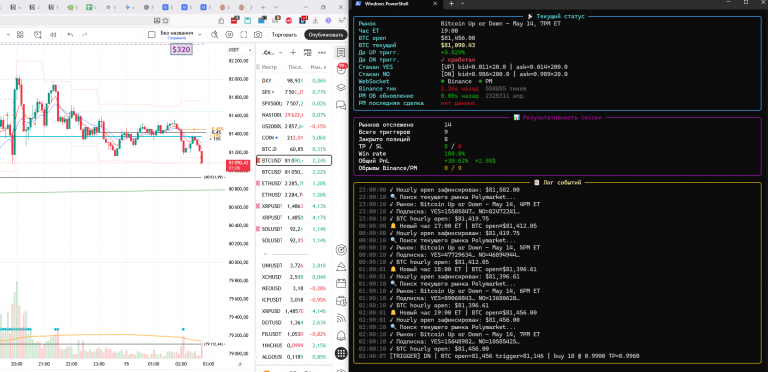
Task: Open the target-circle icon in right sidebar
Action: 341,250
